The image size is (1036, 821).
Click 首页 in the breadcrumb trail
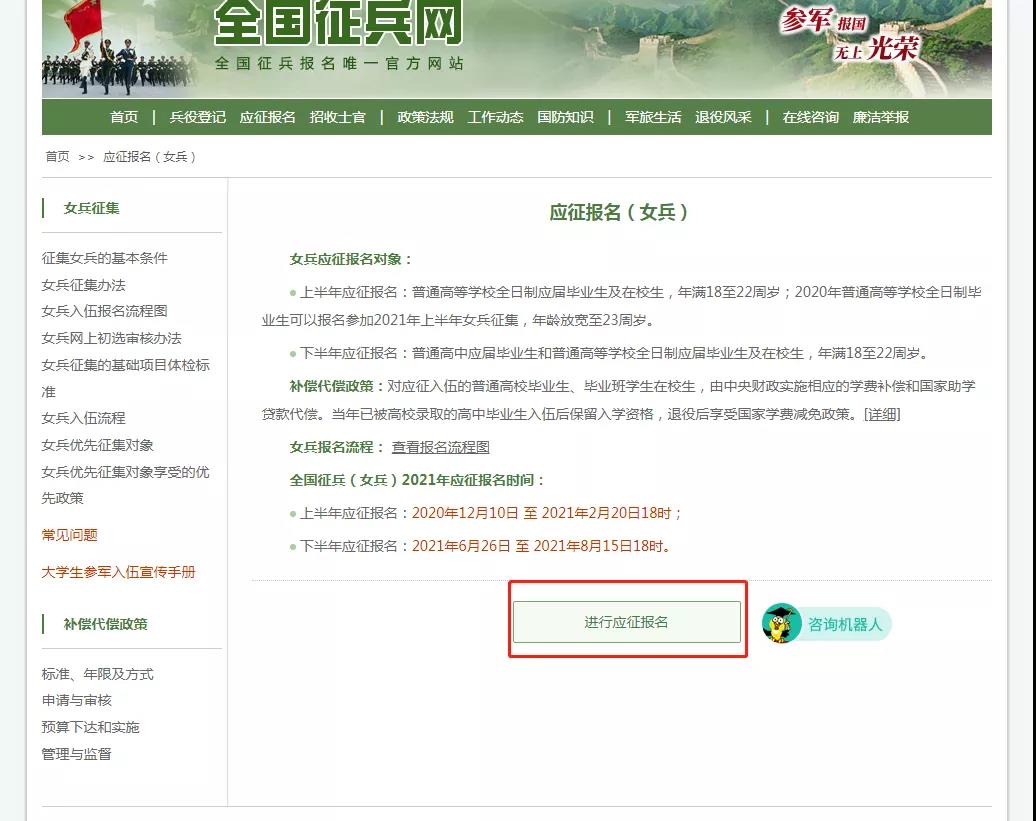click(x=57, y=157)
